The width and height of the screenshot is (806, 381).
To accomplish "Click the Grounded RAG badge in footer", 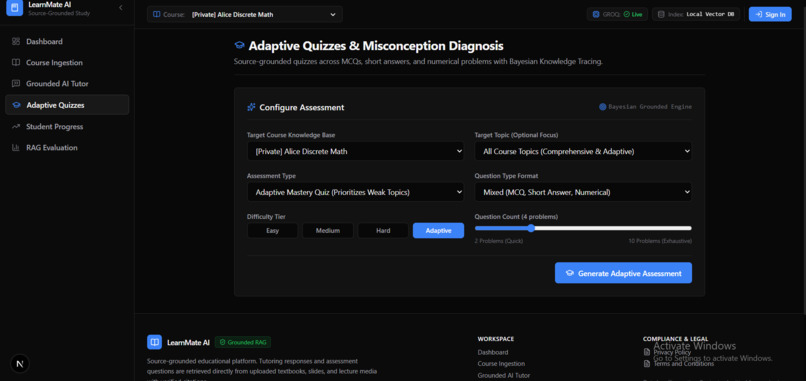I will pos(243,342).
